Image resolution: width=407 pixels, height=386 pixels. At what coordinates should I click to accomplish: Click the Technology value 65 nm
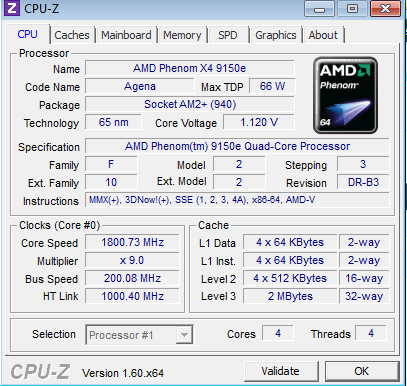(113, 122)
